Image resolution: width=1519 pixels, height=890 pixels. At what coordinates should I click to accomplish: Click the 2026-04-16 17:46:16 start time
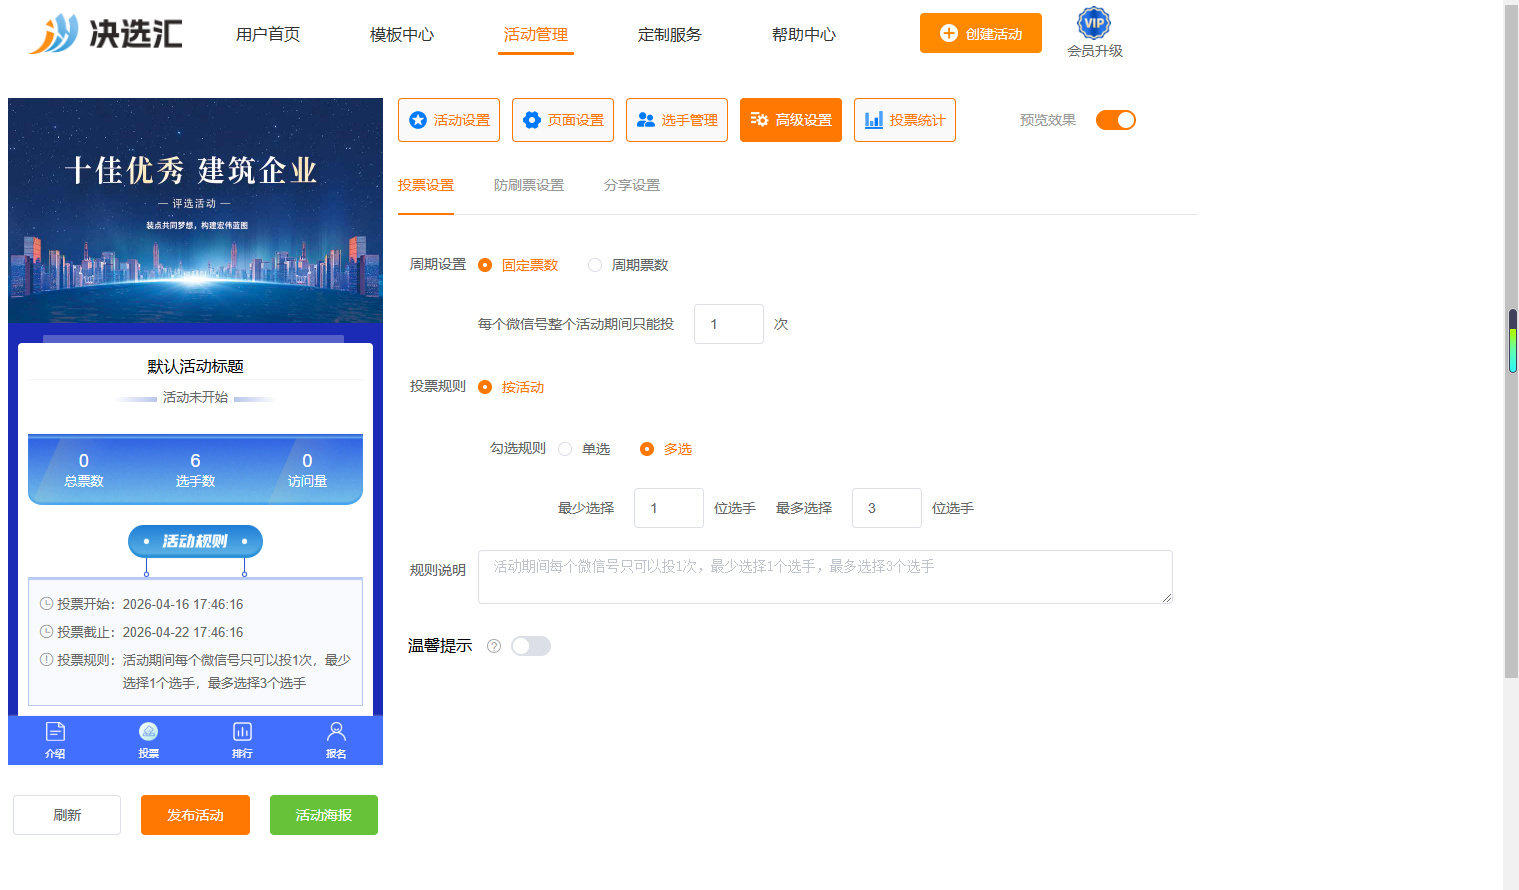(x=183, y=604)
